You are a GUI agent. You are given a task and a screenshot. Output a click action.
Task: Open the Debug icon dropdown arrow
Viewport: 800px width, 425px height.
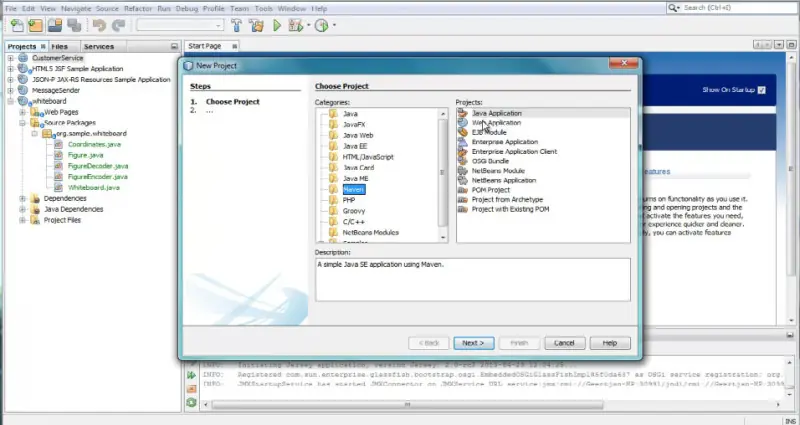(x=308, y=25)
